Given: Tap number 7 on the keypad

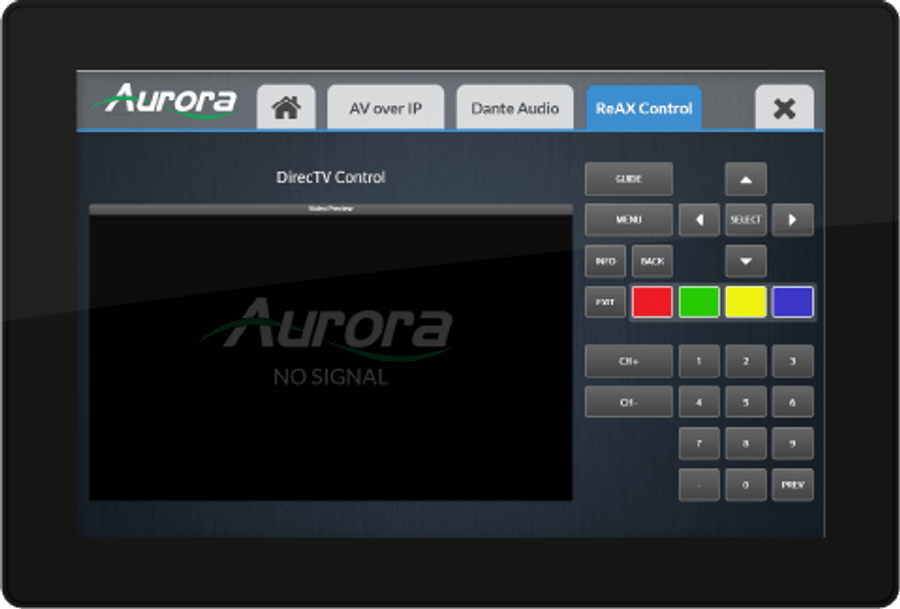Looking at the screenshot, I should click(x=699, y=444).
